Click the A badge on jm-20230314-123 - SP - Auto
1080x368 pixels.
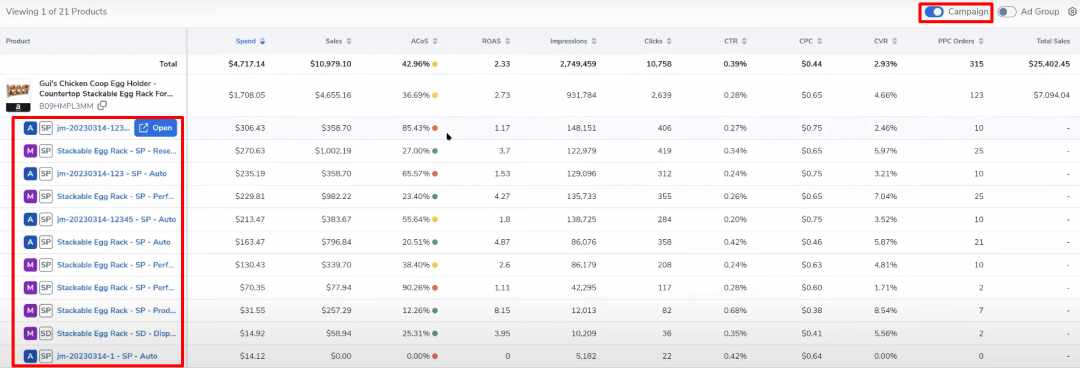click(x=30, y=174)
